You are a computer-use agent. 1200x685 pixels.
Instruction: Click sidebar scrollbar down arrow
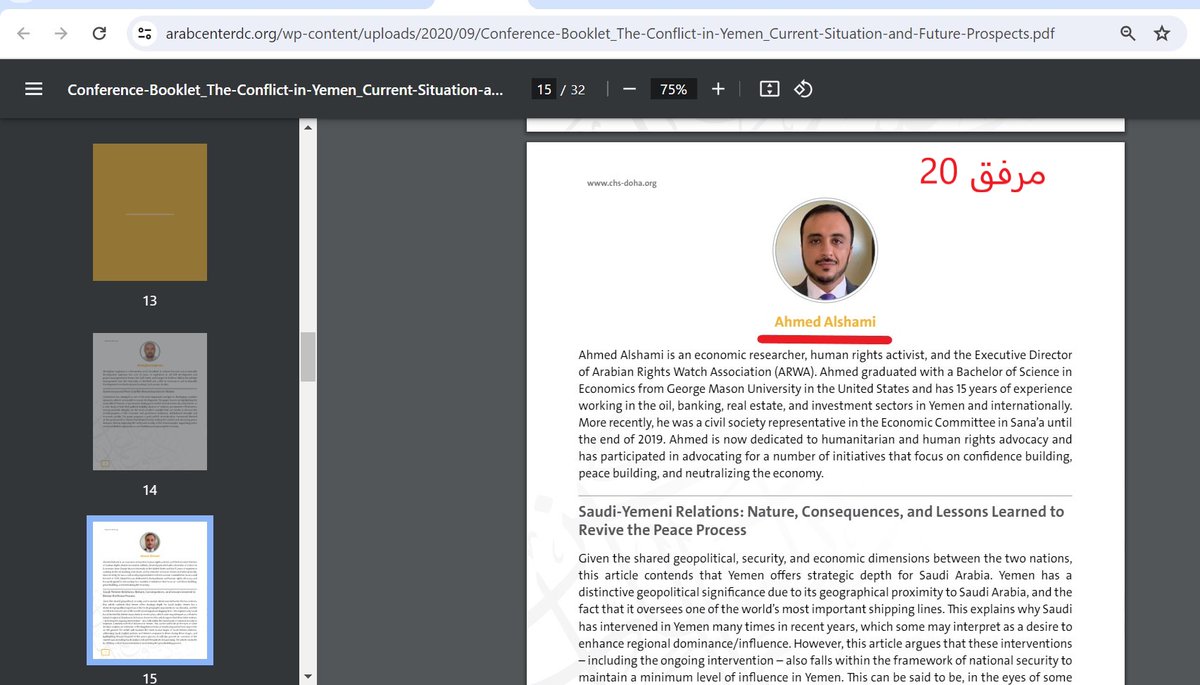[308, 677]
